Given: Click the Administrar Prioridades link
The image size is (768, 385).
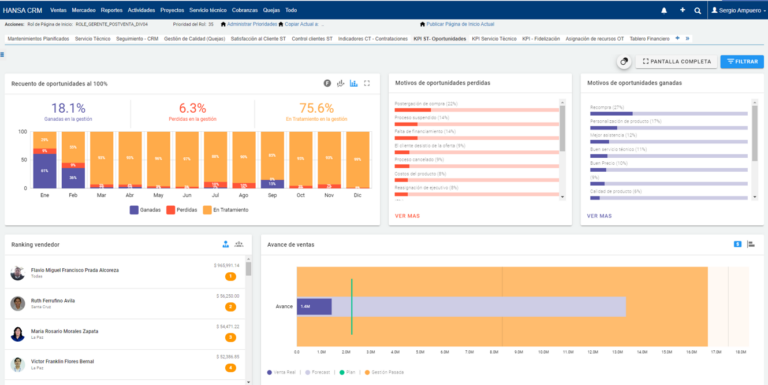Looking at the screenshot, I should click(252, 24).
